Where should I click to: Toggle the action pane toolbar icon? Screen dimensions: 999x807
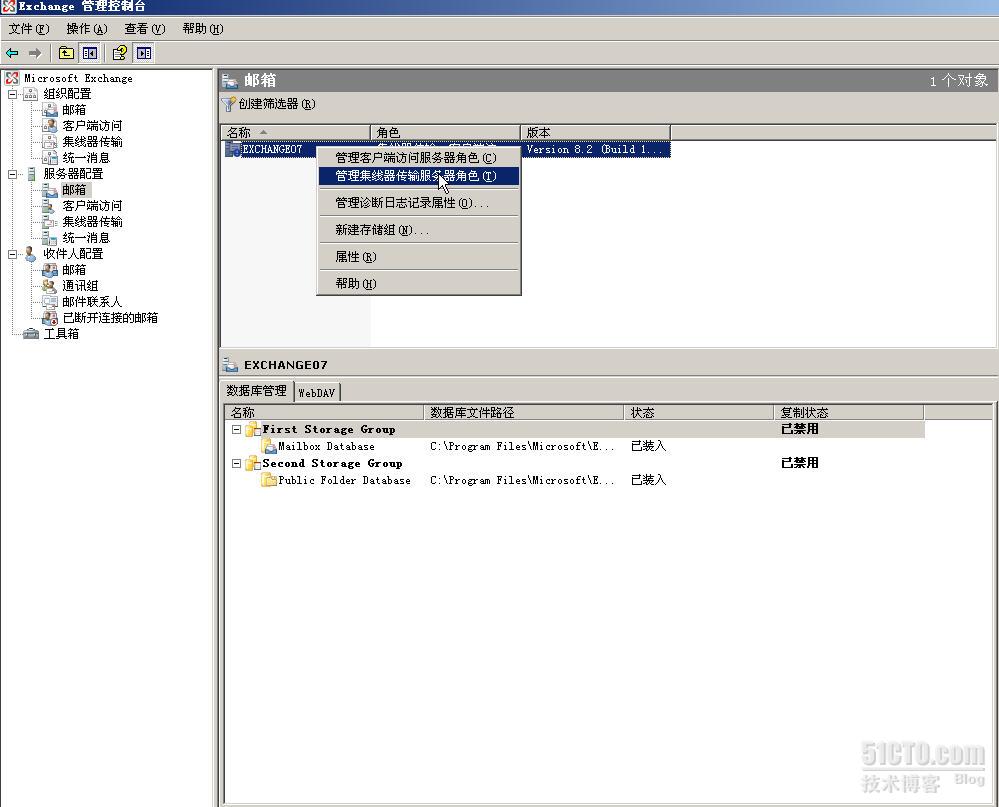click(144, 54)
